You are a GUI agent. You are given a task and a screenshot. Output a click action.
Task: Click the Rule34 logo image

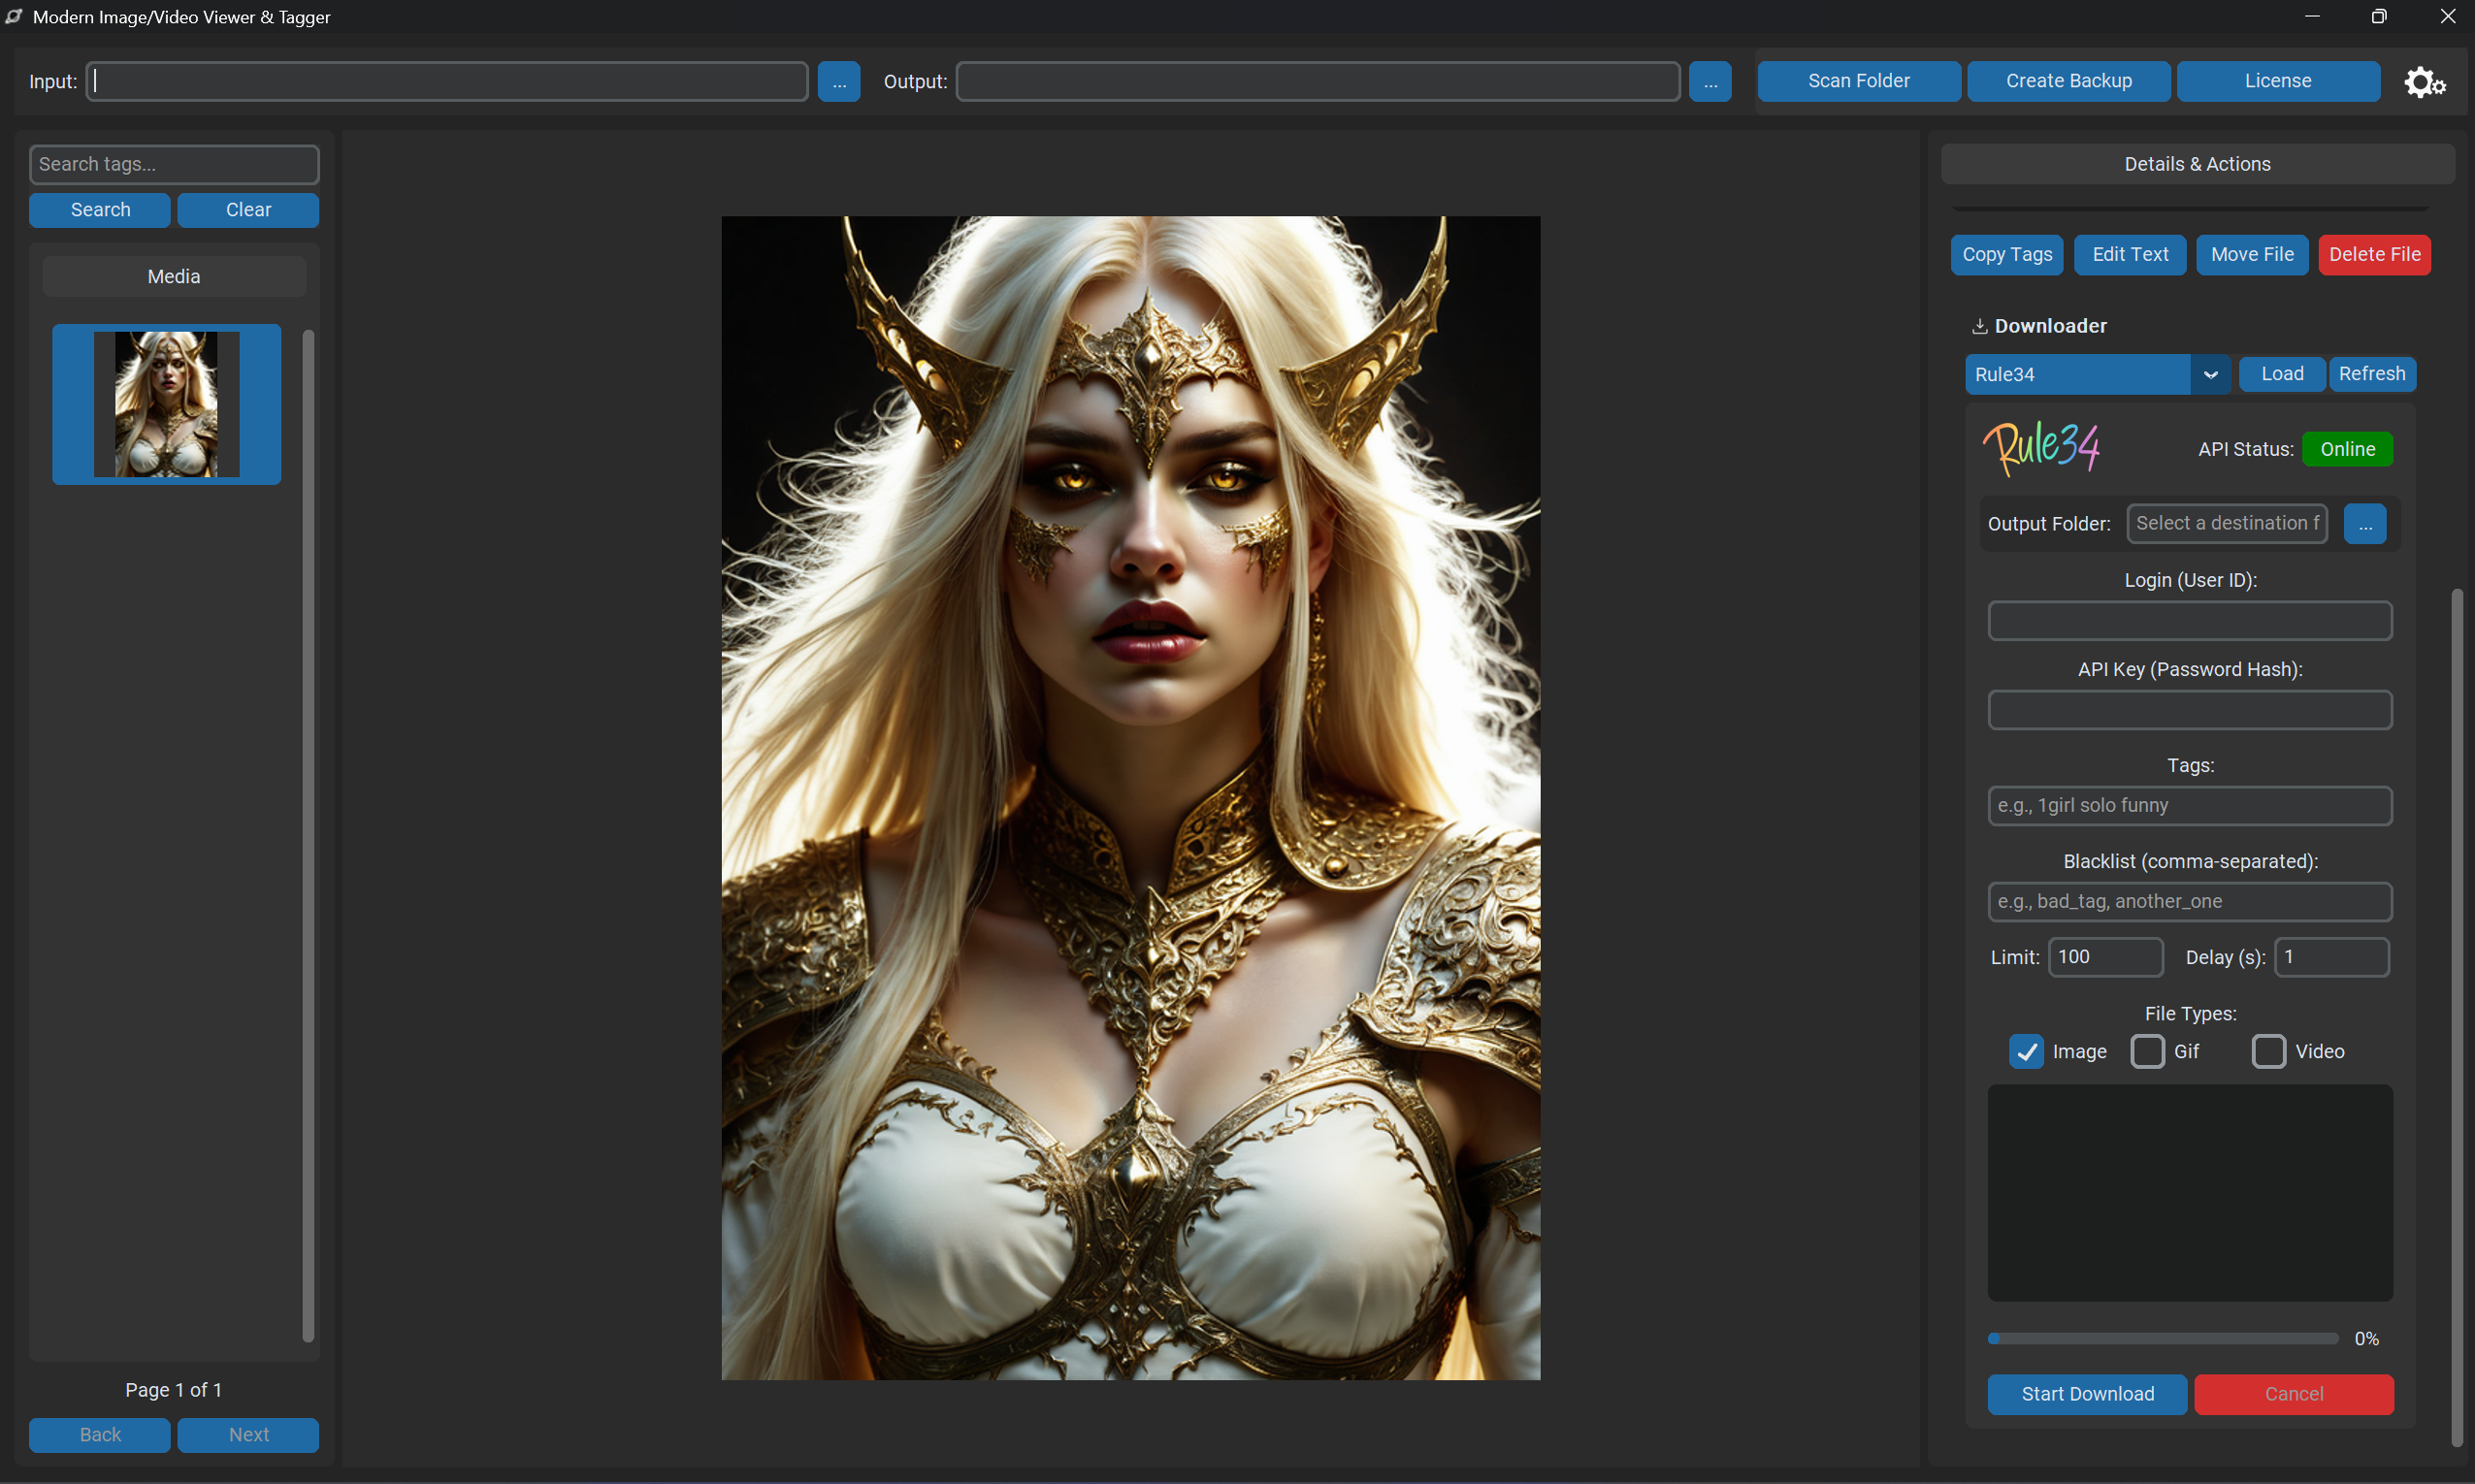(x=2040, y=448)
